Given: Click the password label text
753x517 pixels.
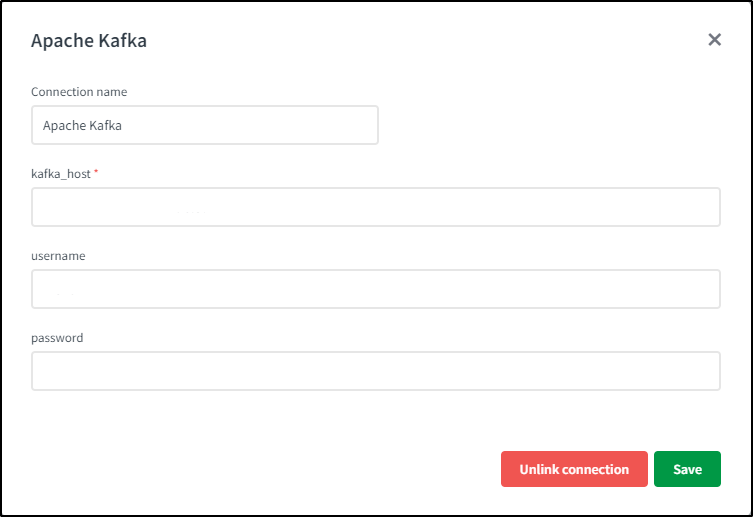Looking at the screenshot, I should coord(57,338).
